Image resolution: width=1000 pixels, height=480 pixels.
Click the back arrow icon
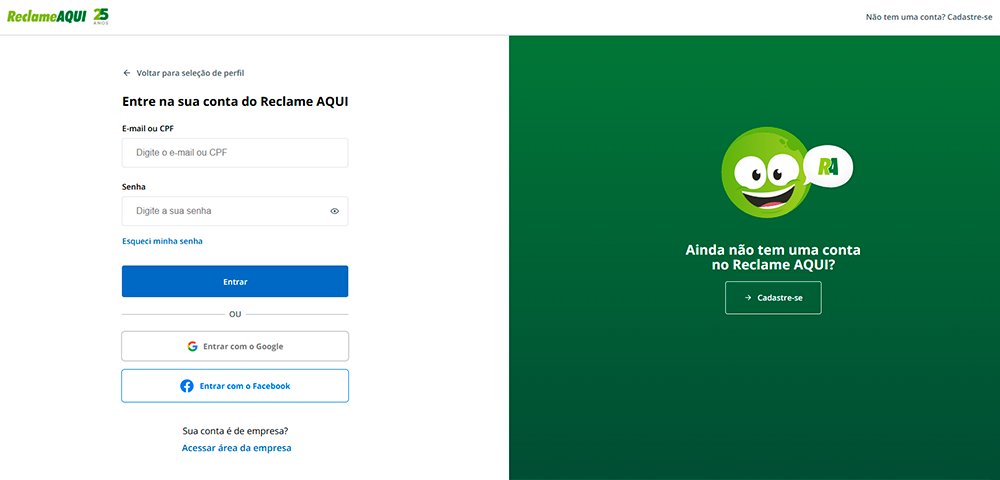pos(127,73)
